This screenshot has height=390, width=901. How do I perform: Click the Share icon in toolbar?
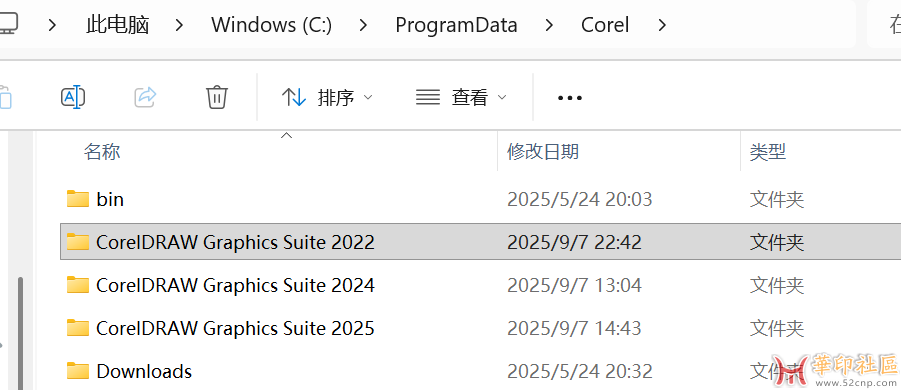pos(145,97)
